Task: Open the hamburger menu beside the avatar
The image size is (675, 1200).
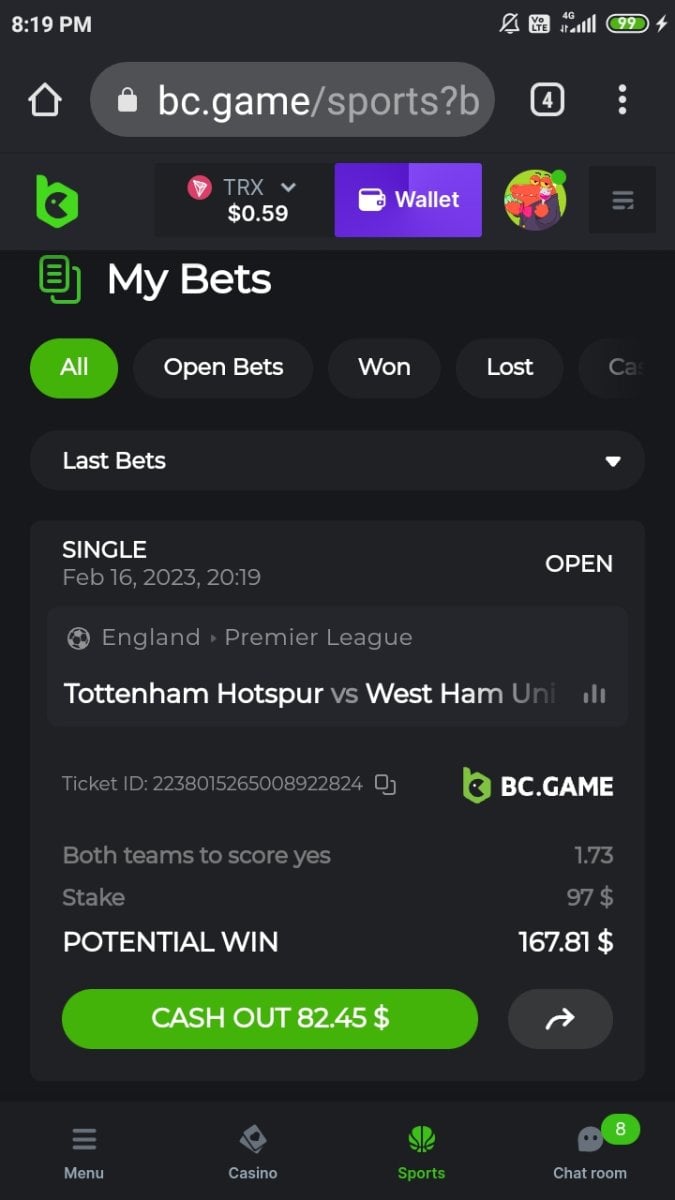Action: click(x=622, y=200)
